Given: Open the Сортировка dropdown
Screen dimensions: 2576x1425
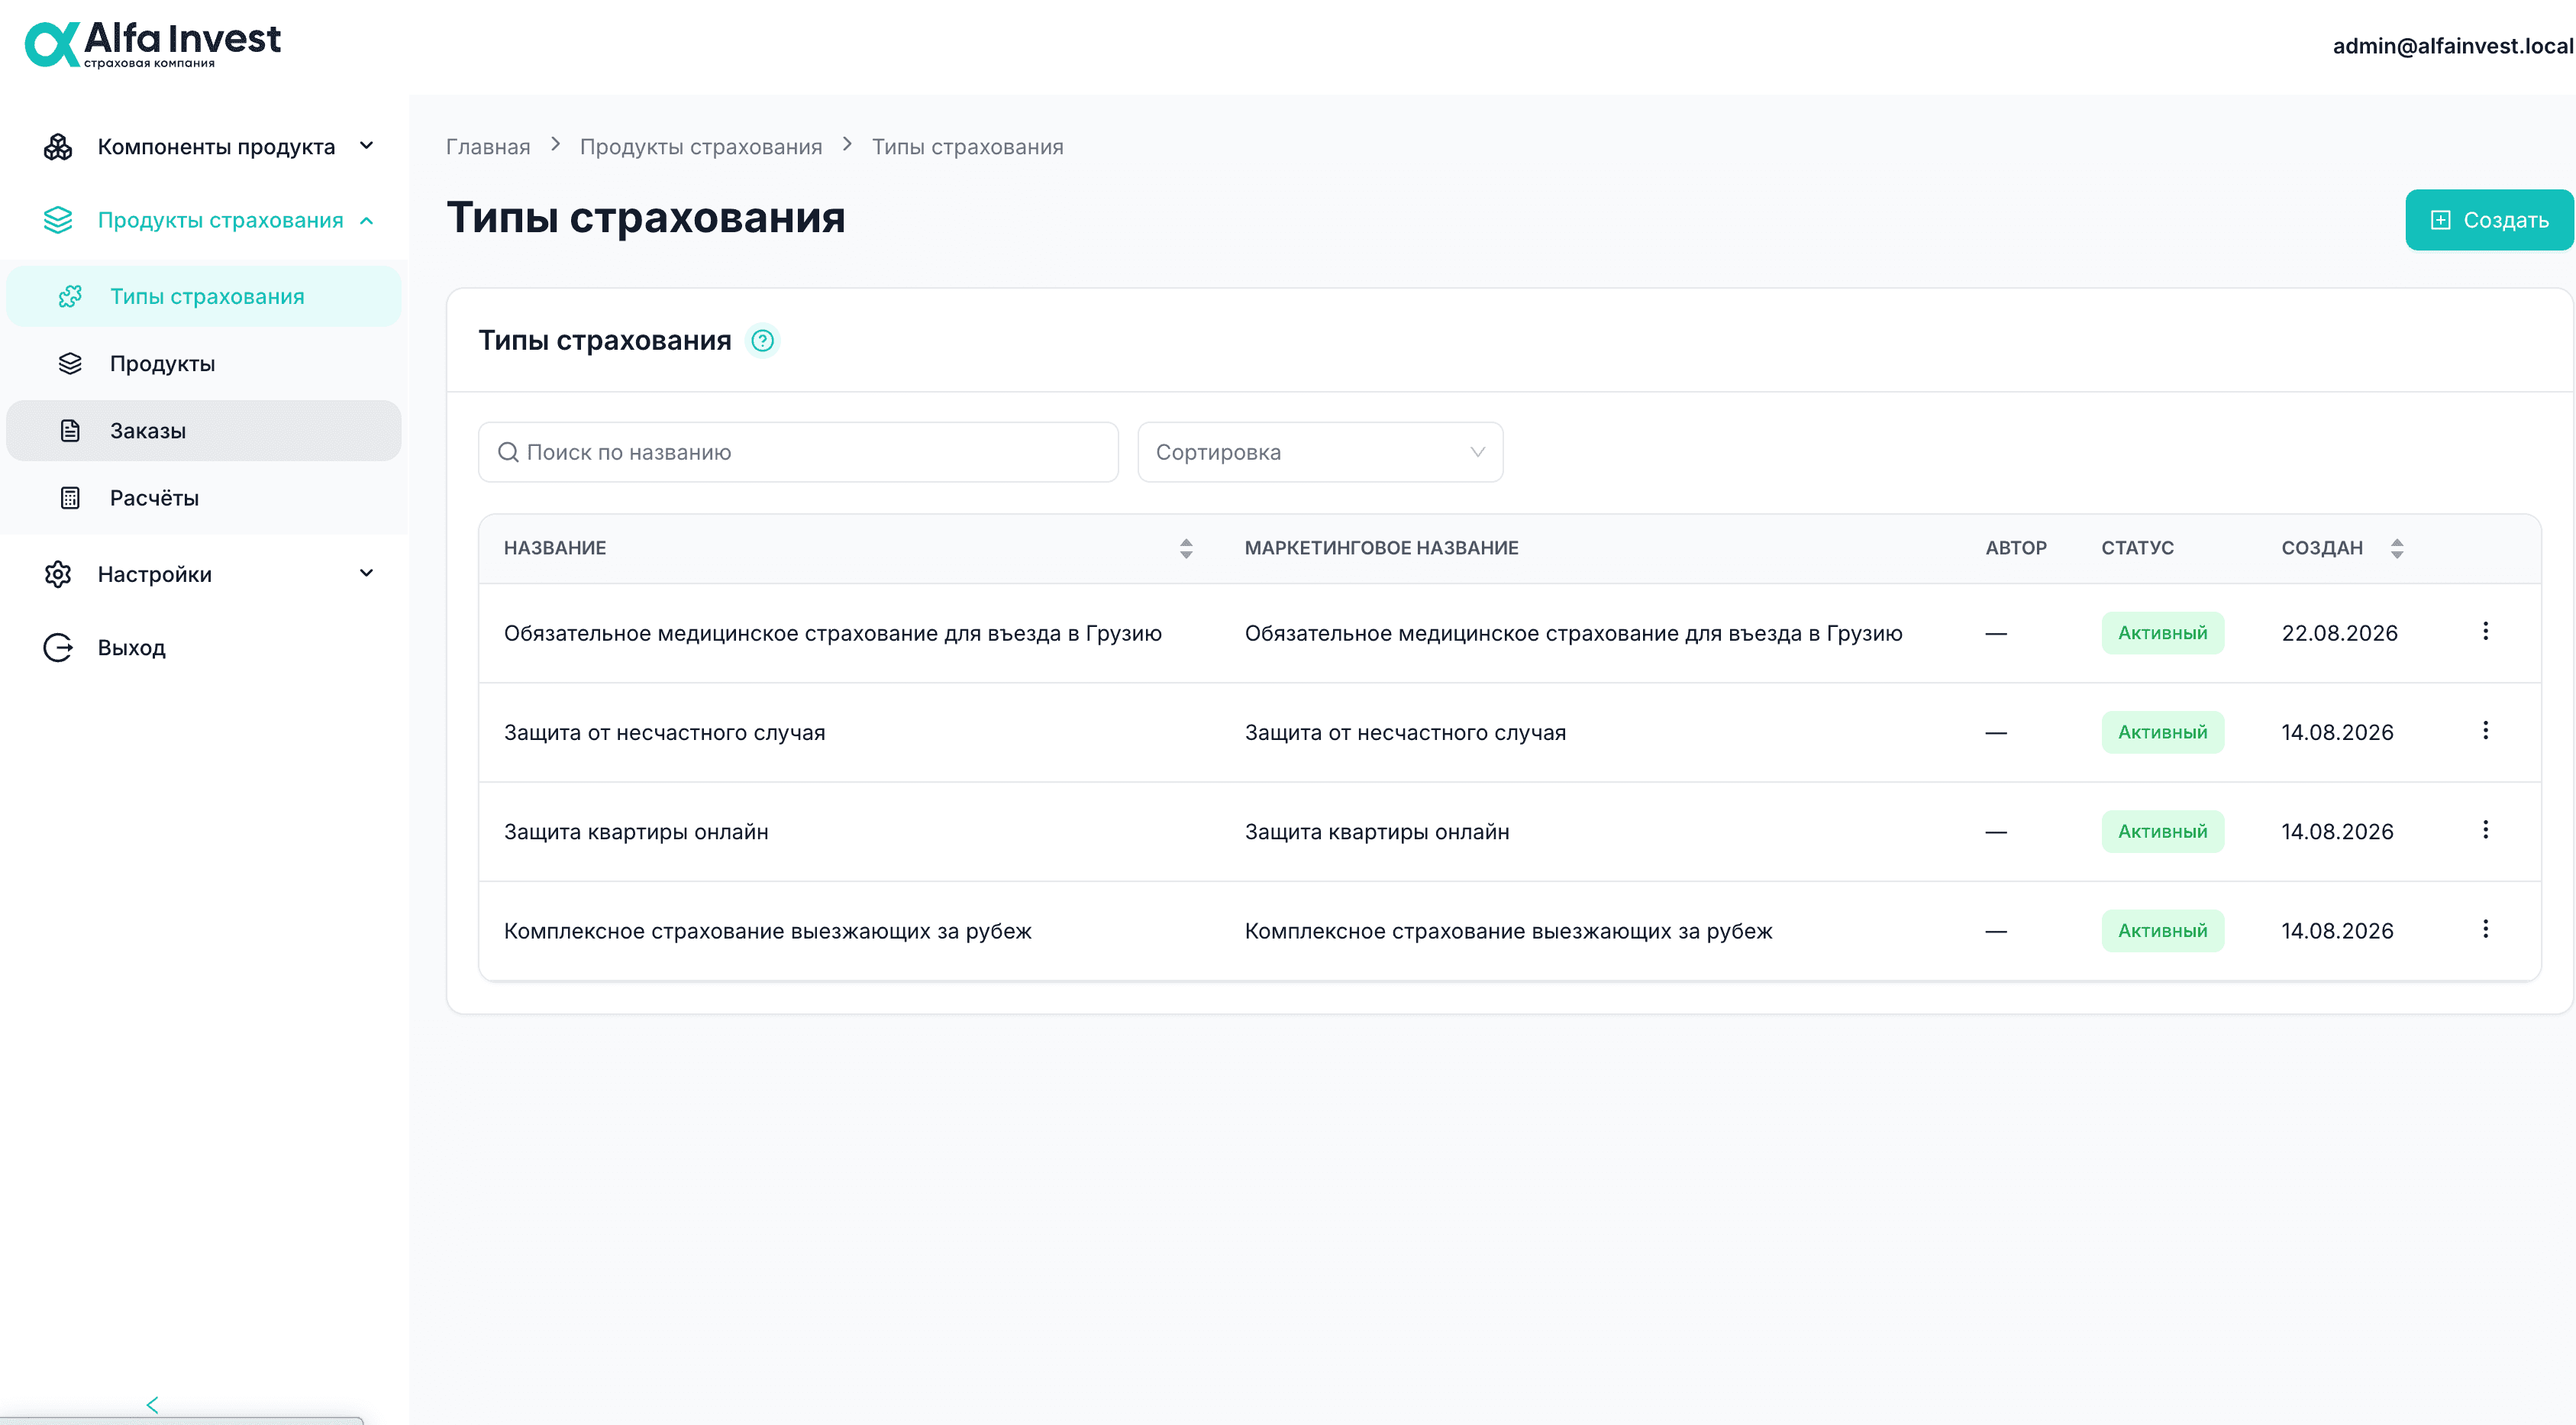Looking at the screenshot, I should coord(1320,452).
